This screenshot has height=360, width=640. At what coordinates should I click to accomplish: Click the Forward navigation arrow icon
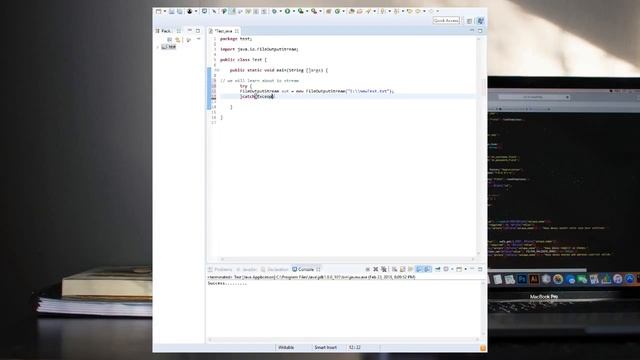pyautogui.click(x=431, y=11)
